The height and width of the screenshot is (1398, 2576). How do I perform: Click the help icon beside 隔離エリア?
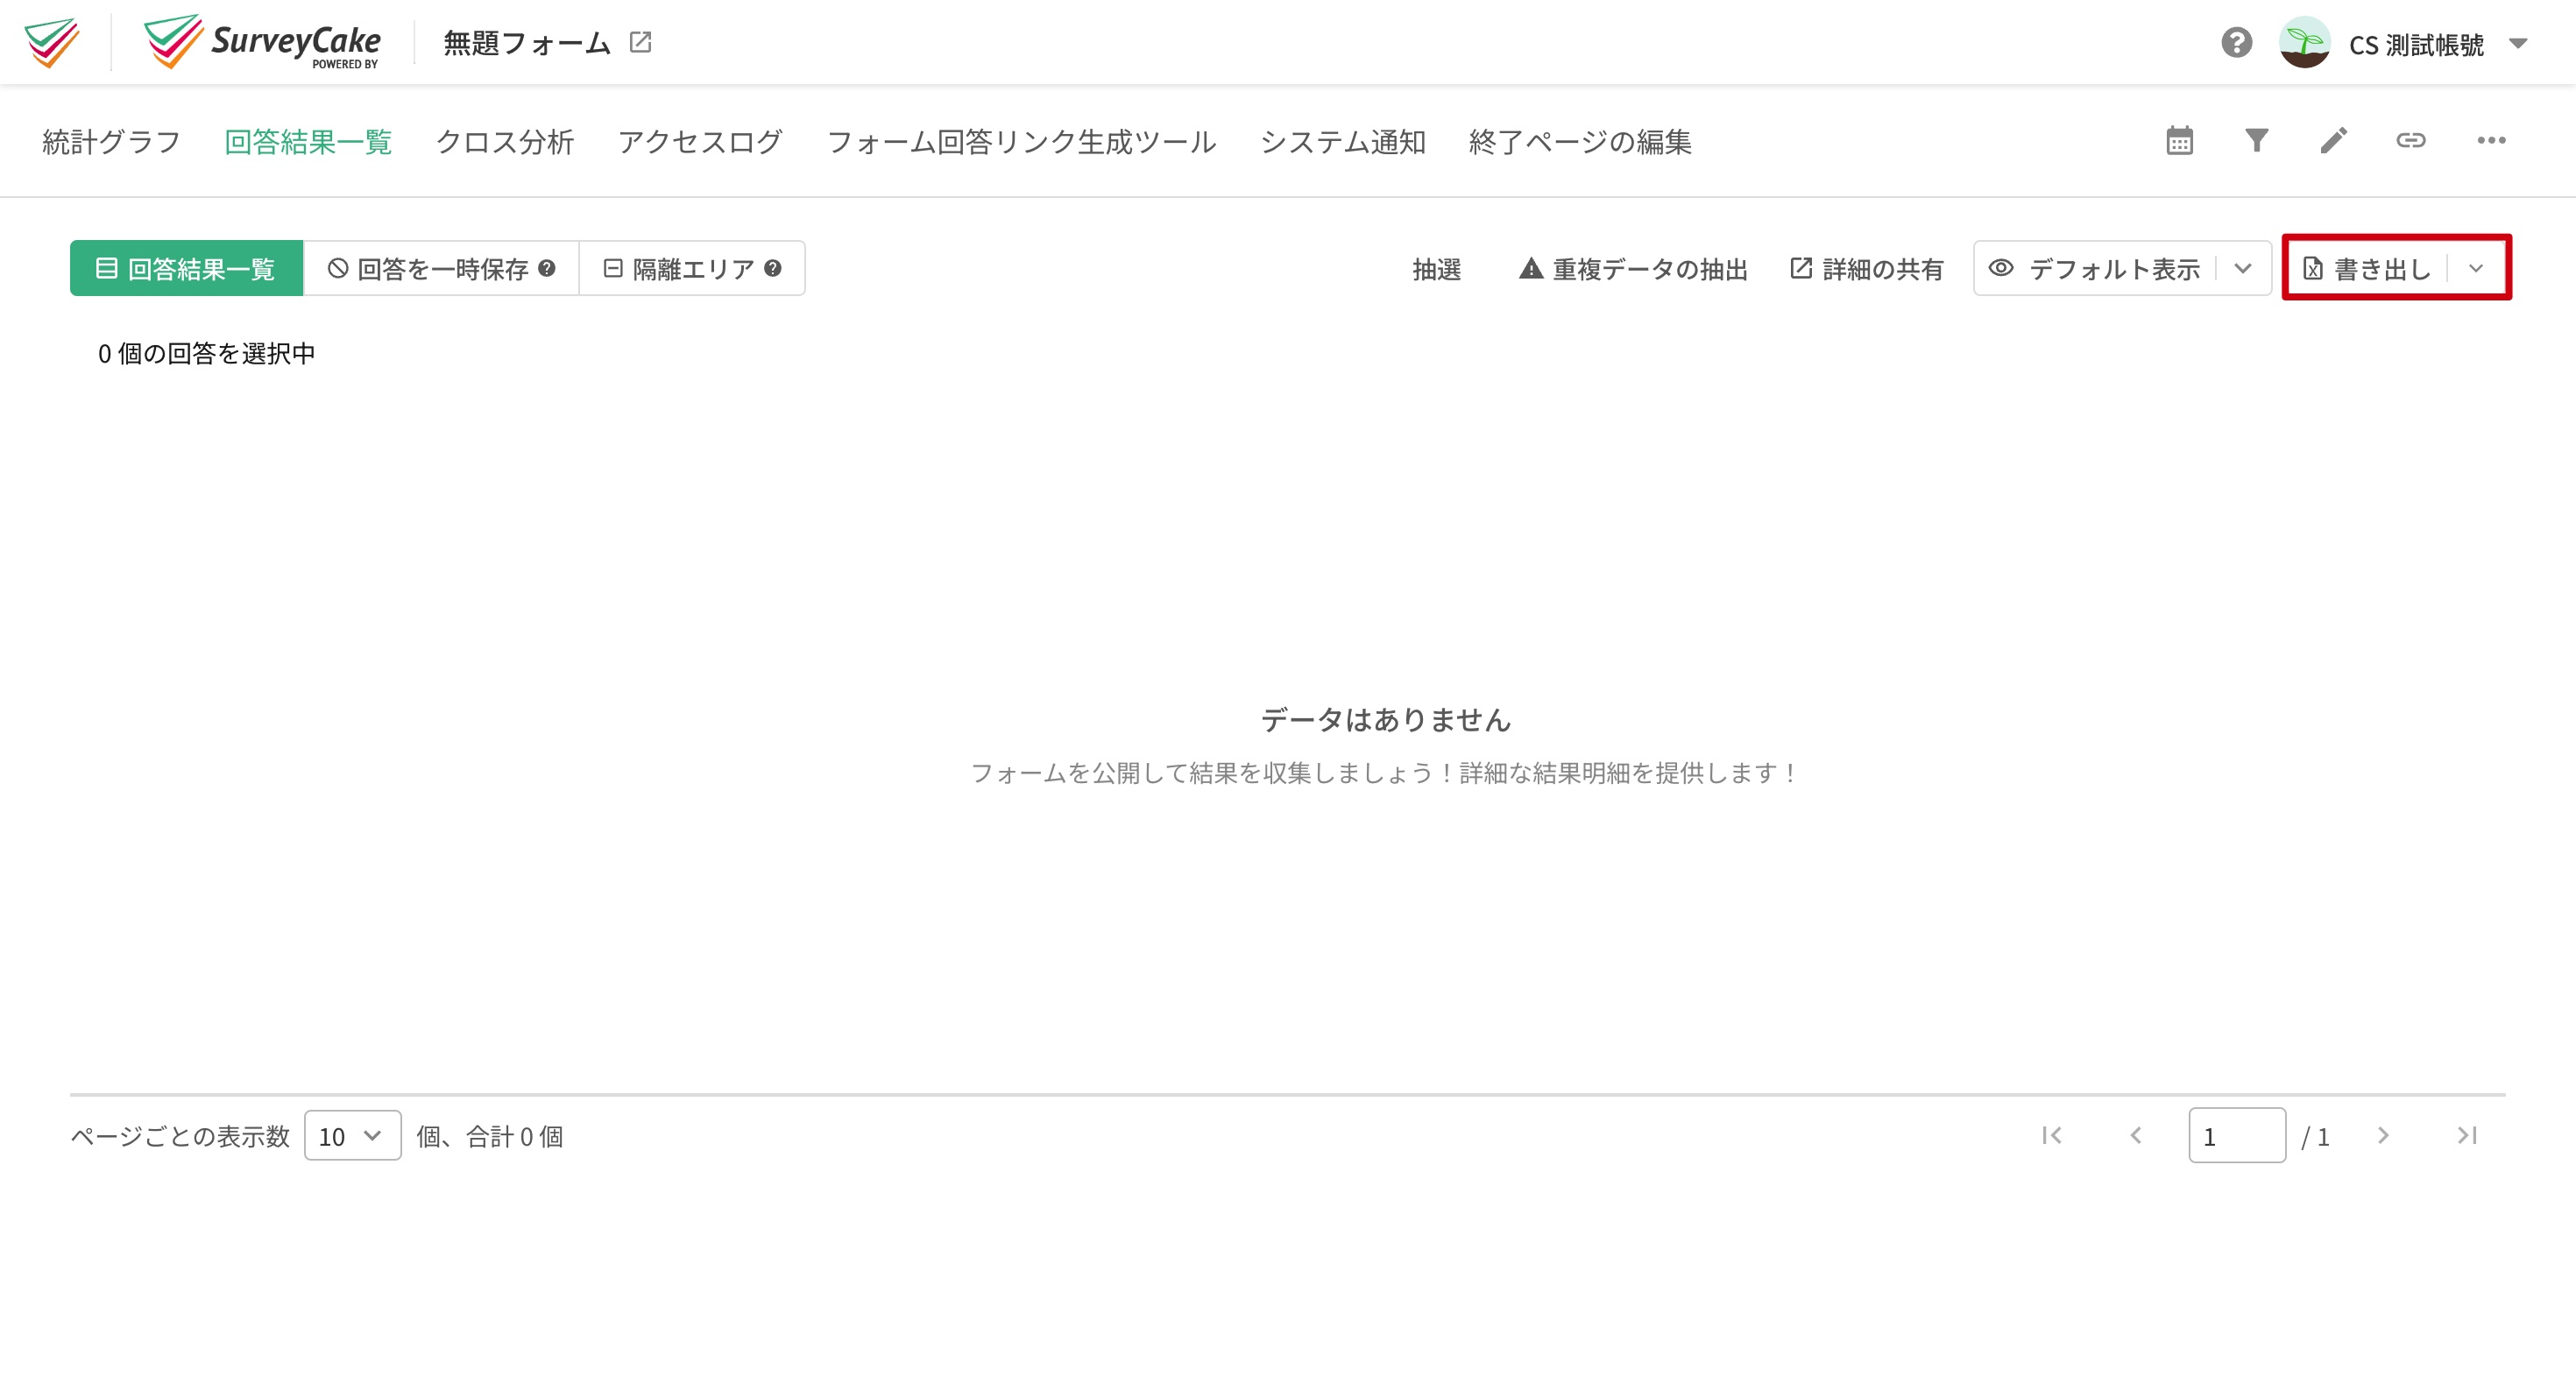coord(773,268)
